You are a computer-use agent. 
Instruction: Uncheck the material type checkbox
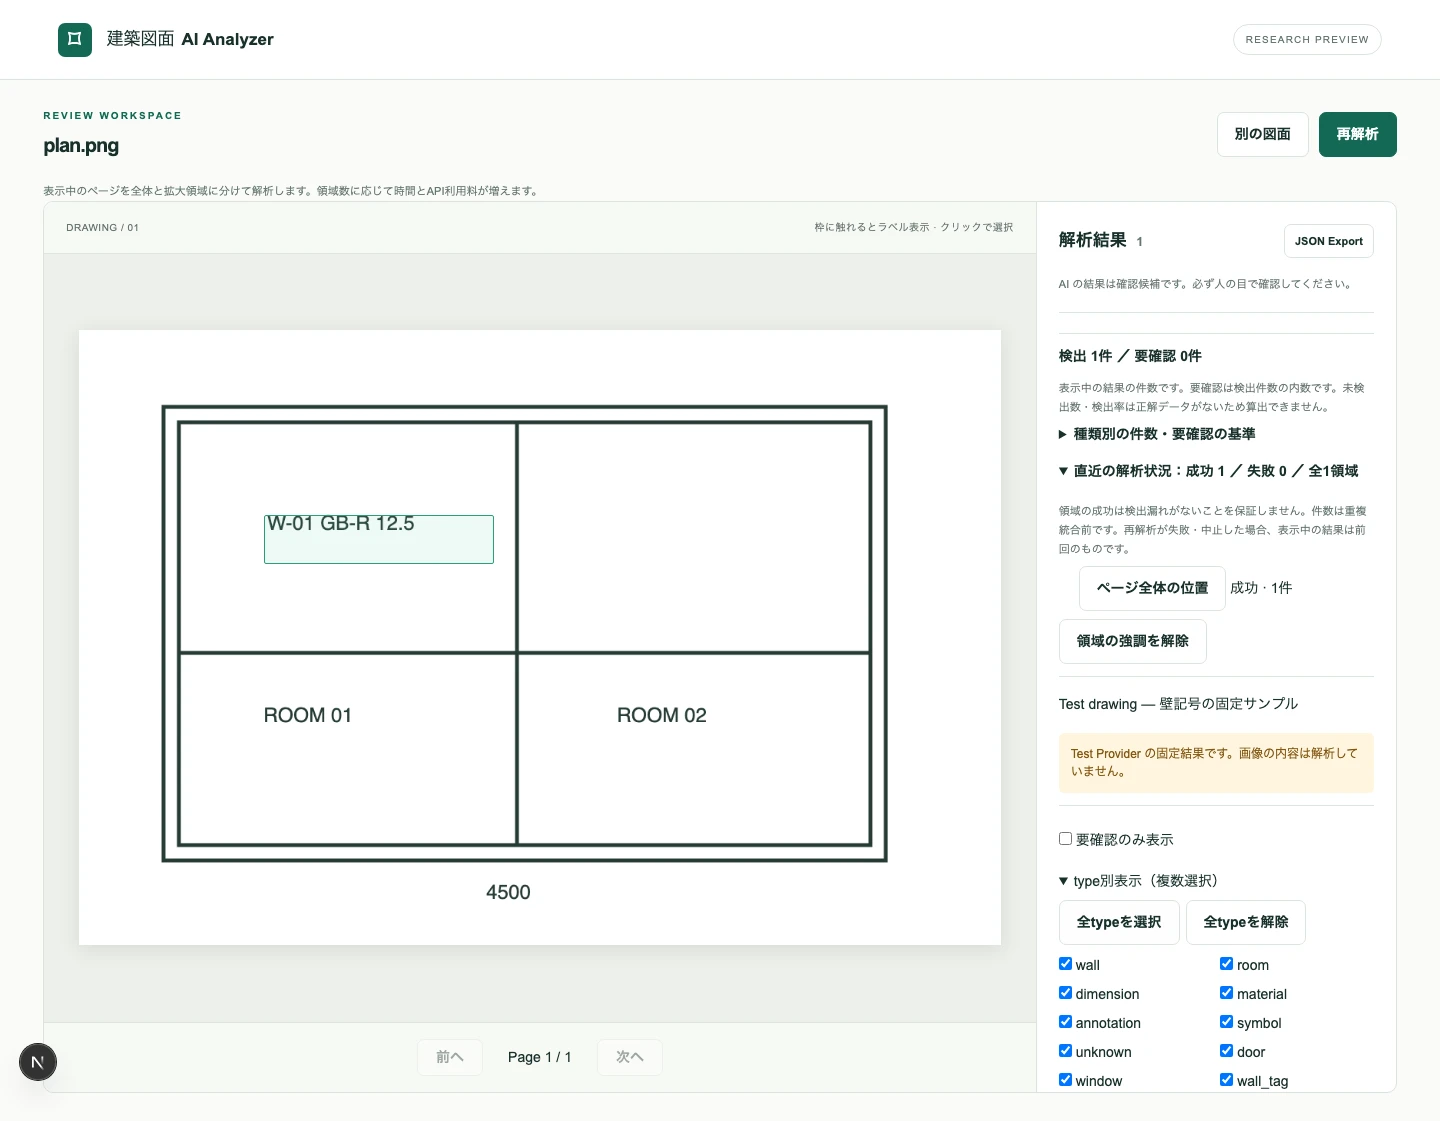tap(1226, 993)
